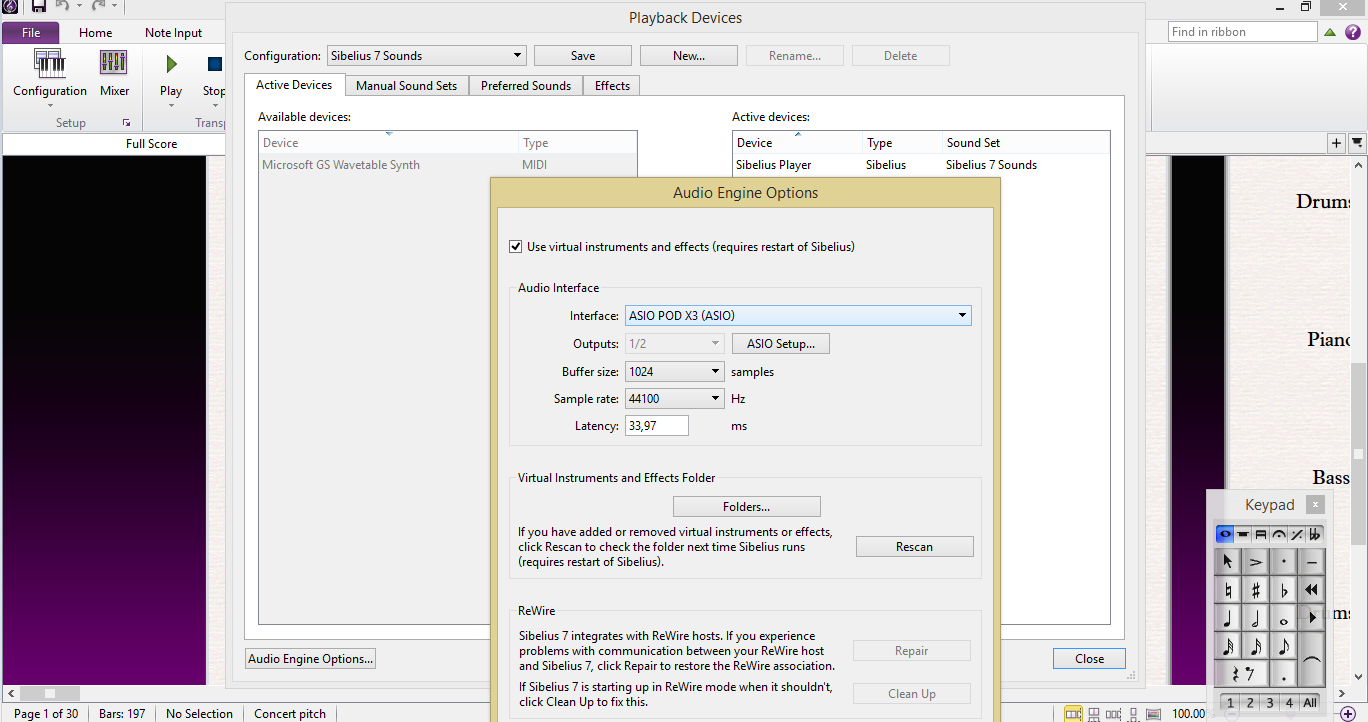Select the whole note keypad layout icon

tap(1225, 535)
